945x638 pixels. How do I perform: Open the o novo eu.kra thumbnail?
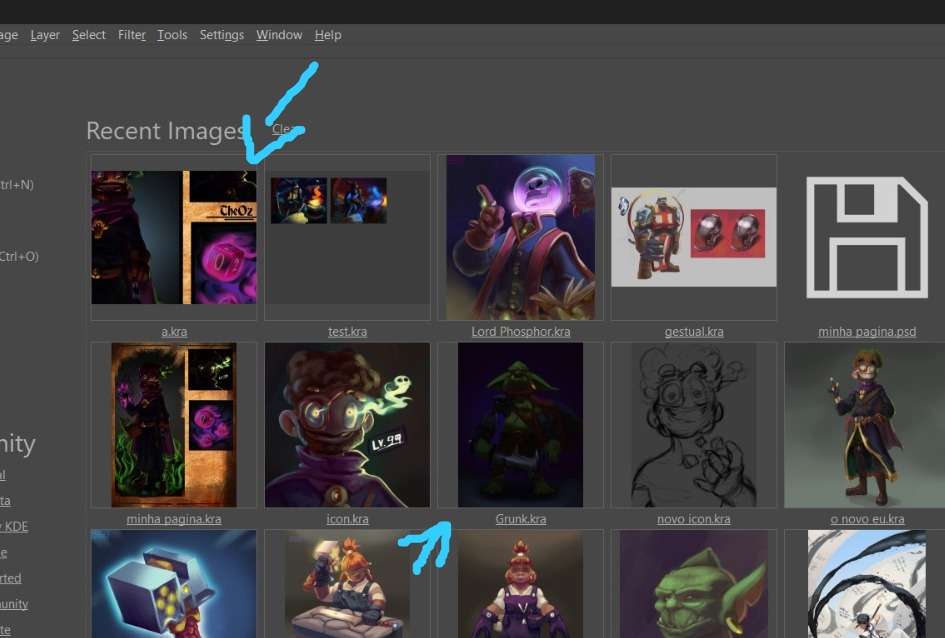pyautogui.click(x=867, y=425)
